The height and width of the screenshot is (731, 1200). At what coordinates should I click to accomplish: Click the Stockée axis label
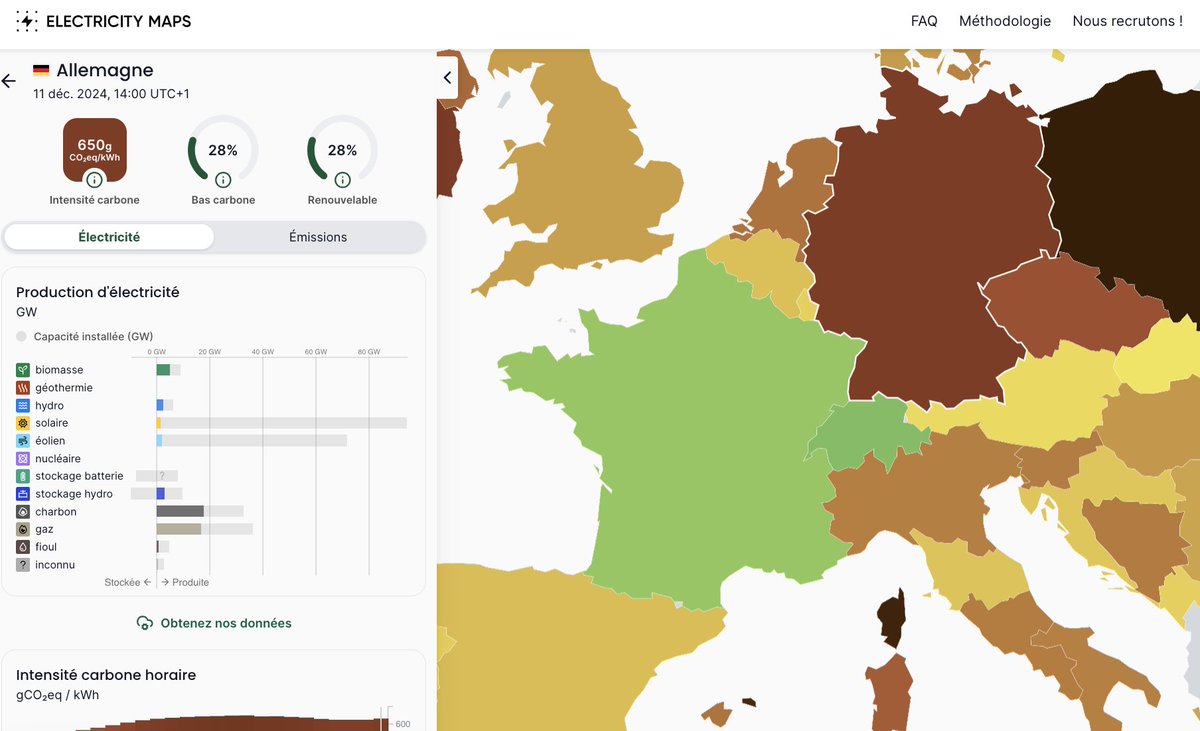pos(127,582)
